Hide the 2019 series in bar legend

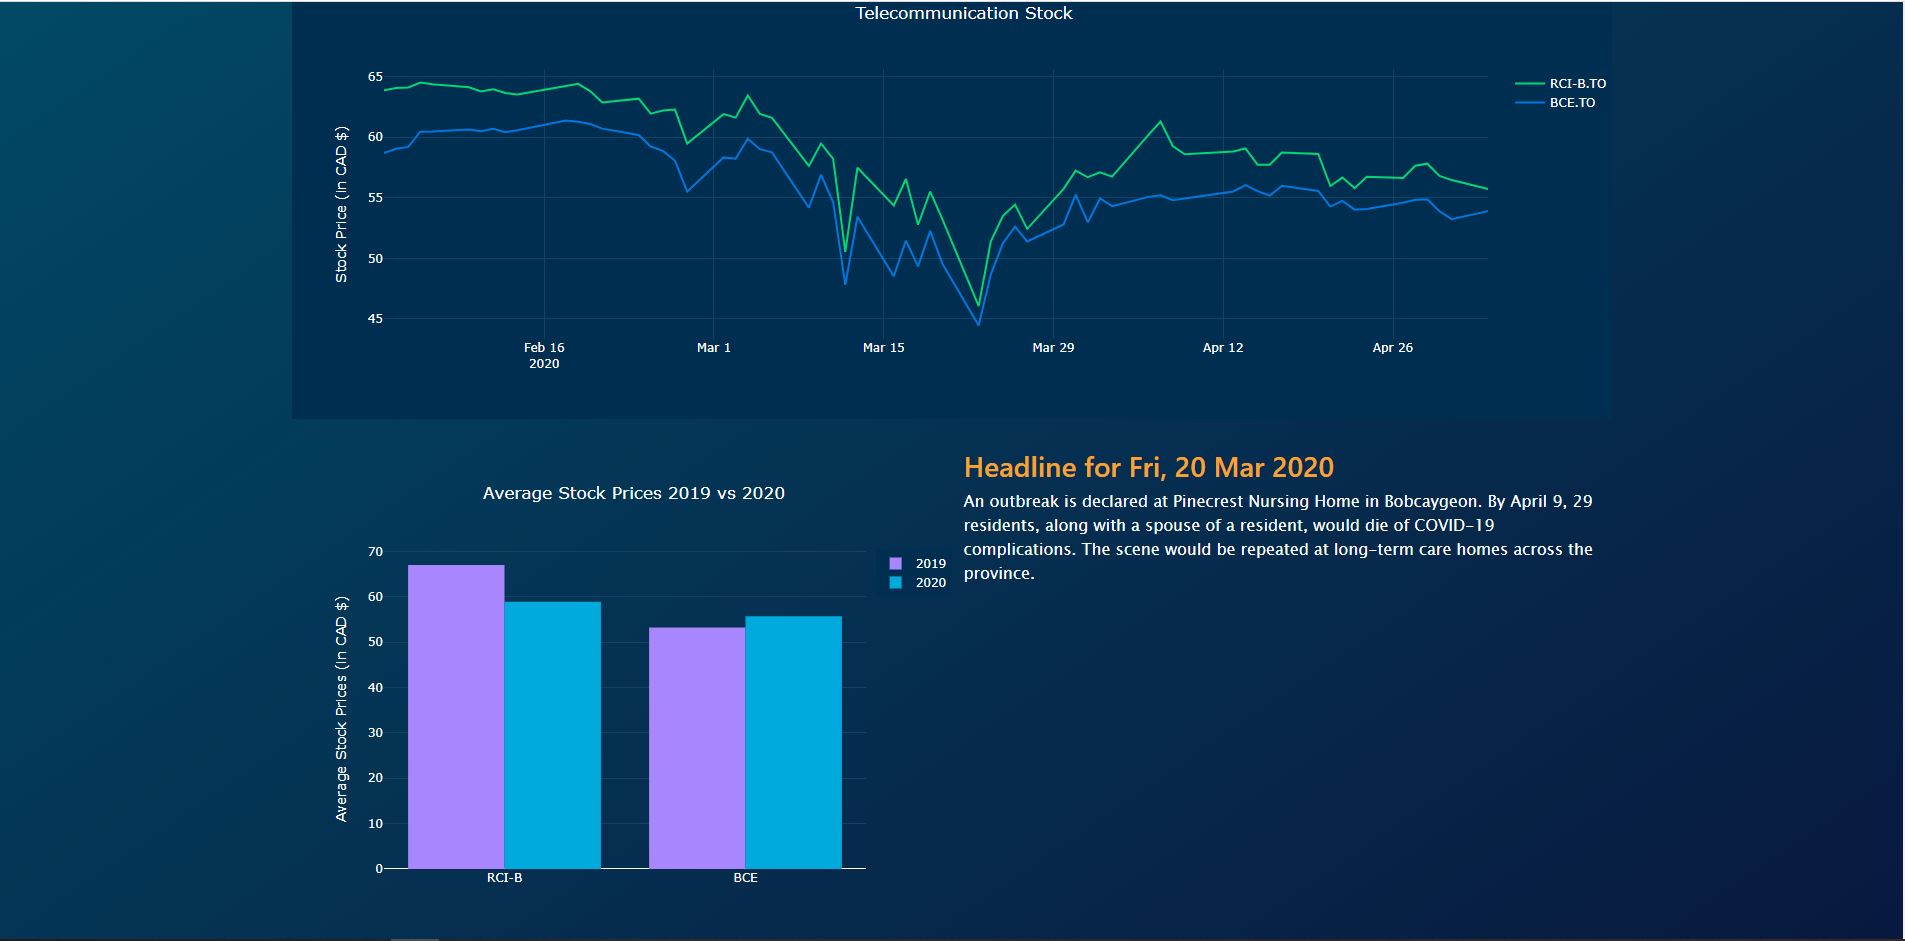click(x=929, y=564)
